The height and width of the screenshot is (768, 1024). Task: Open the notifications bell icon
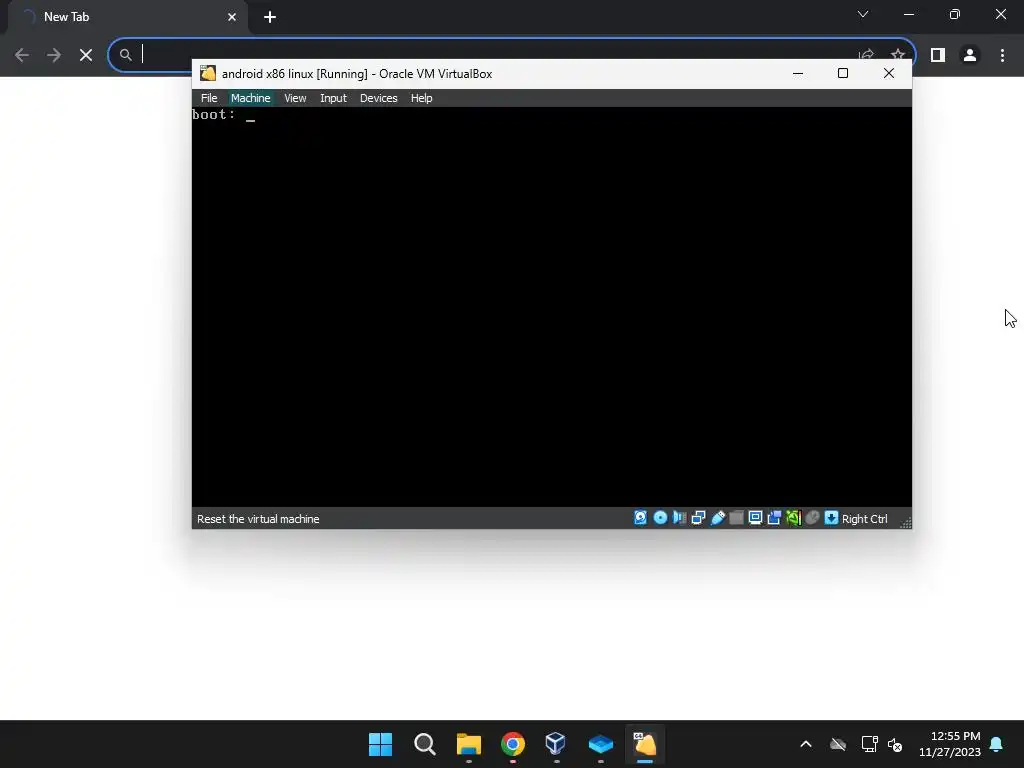pyautogui.click(x=997, y=744)
